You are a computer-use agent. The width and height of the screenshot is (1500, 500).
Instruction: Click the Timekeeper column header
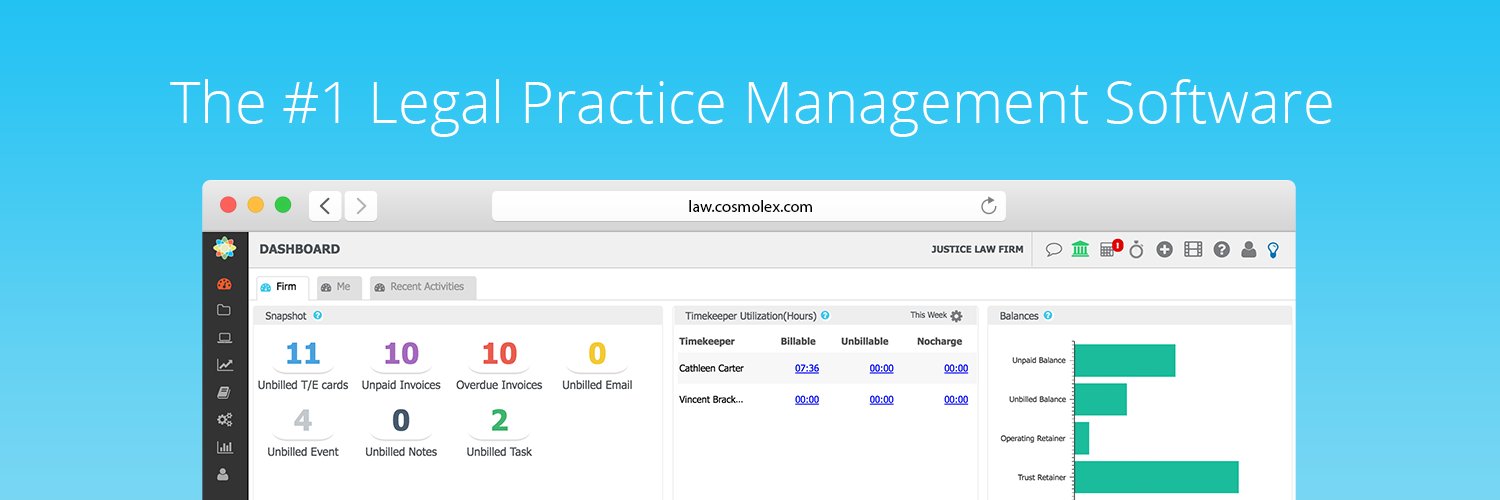click(x=707, y=341)
